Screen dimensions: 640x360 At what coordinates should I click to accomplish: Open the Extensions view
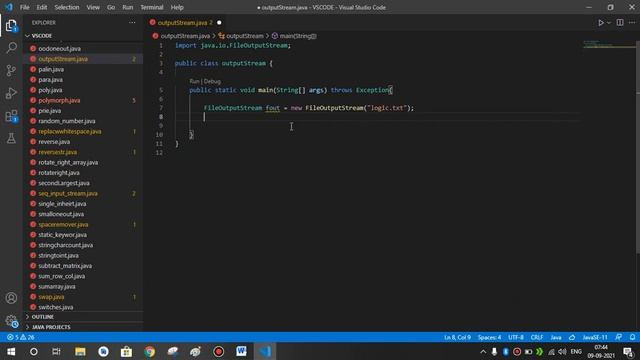pyautogui.click(x=11, y=116)
